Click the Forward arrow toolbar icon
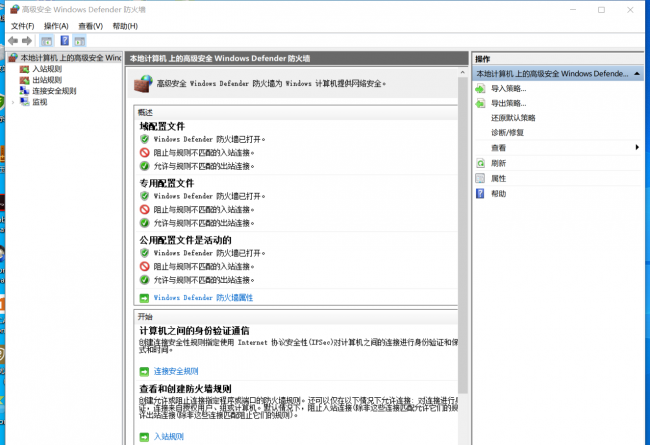Screen dimensions: 650x445 [27, 41]
